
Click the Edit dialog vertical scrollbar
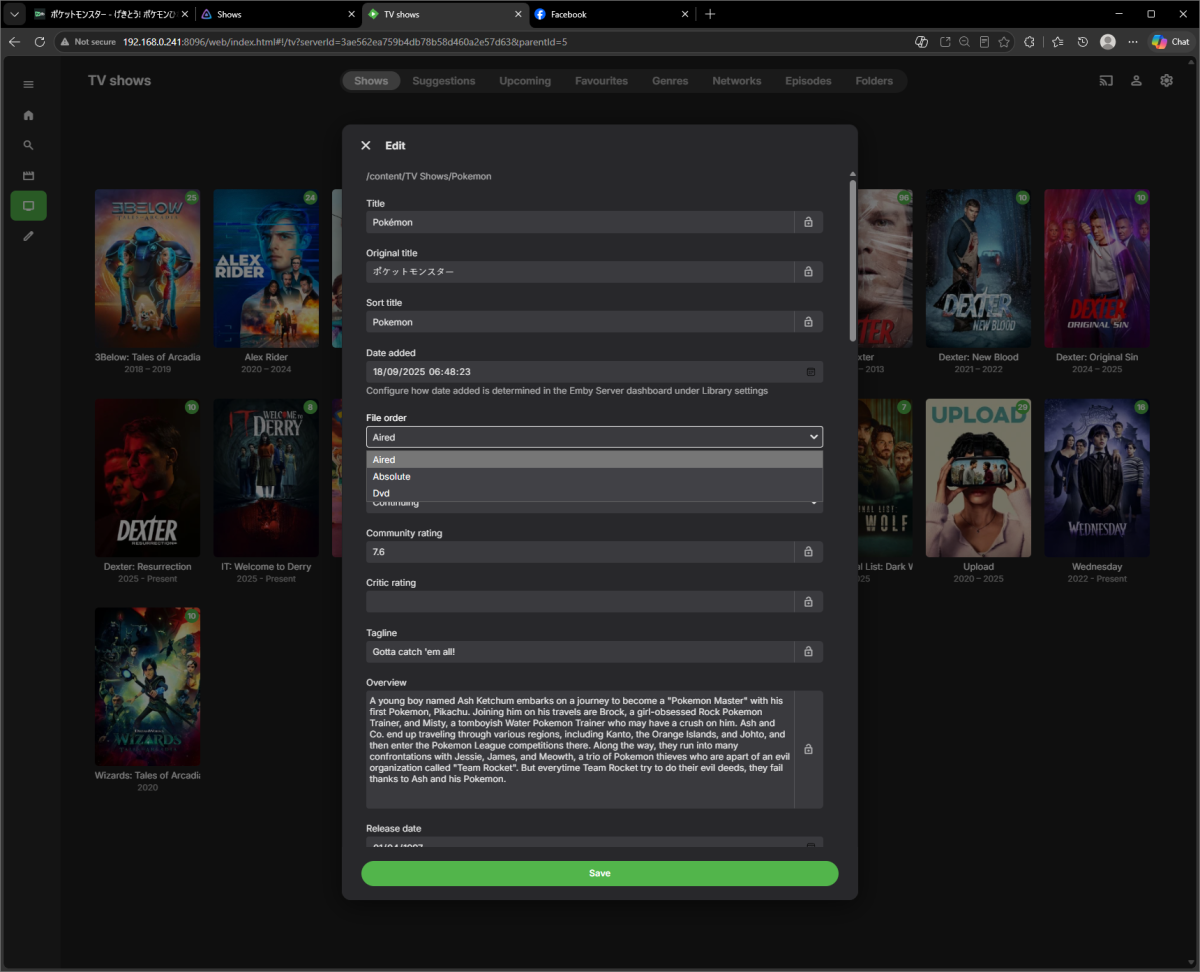(853, 260)
